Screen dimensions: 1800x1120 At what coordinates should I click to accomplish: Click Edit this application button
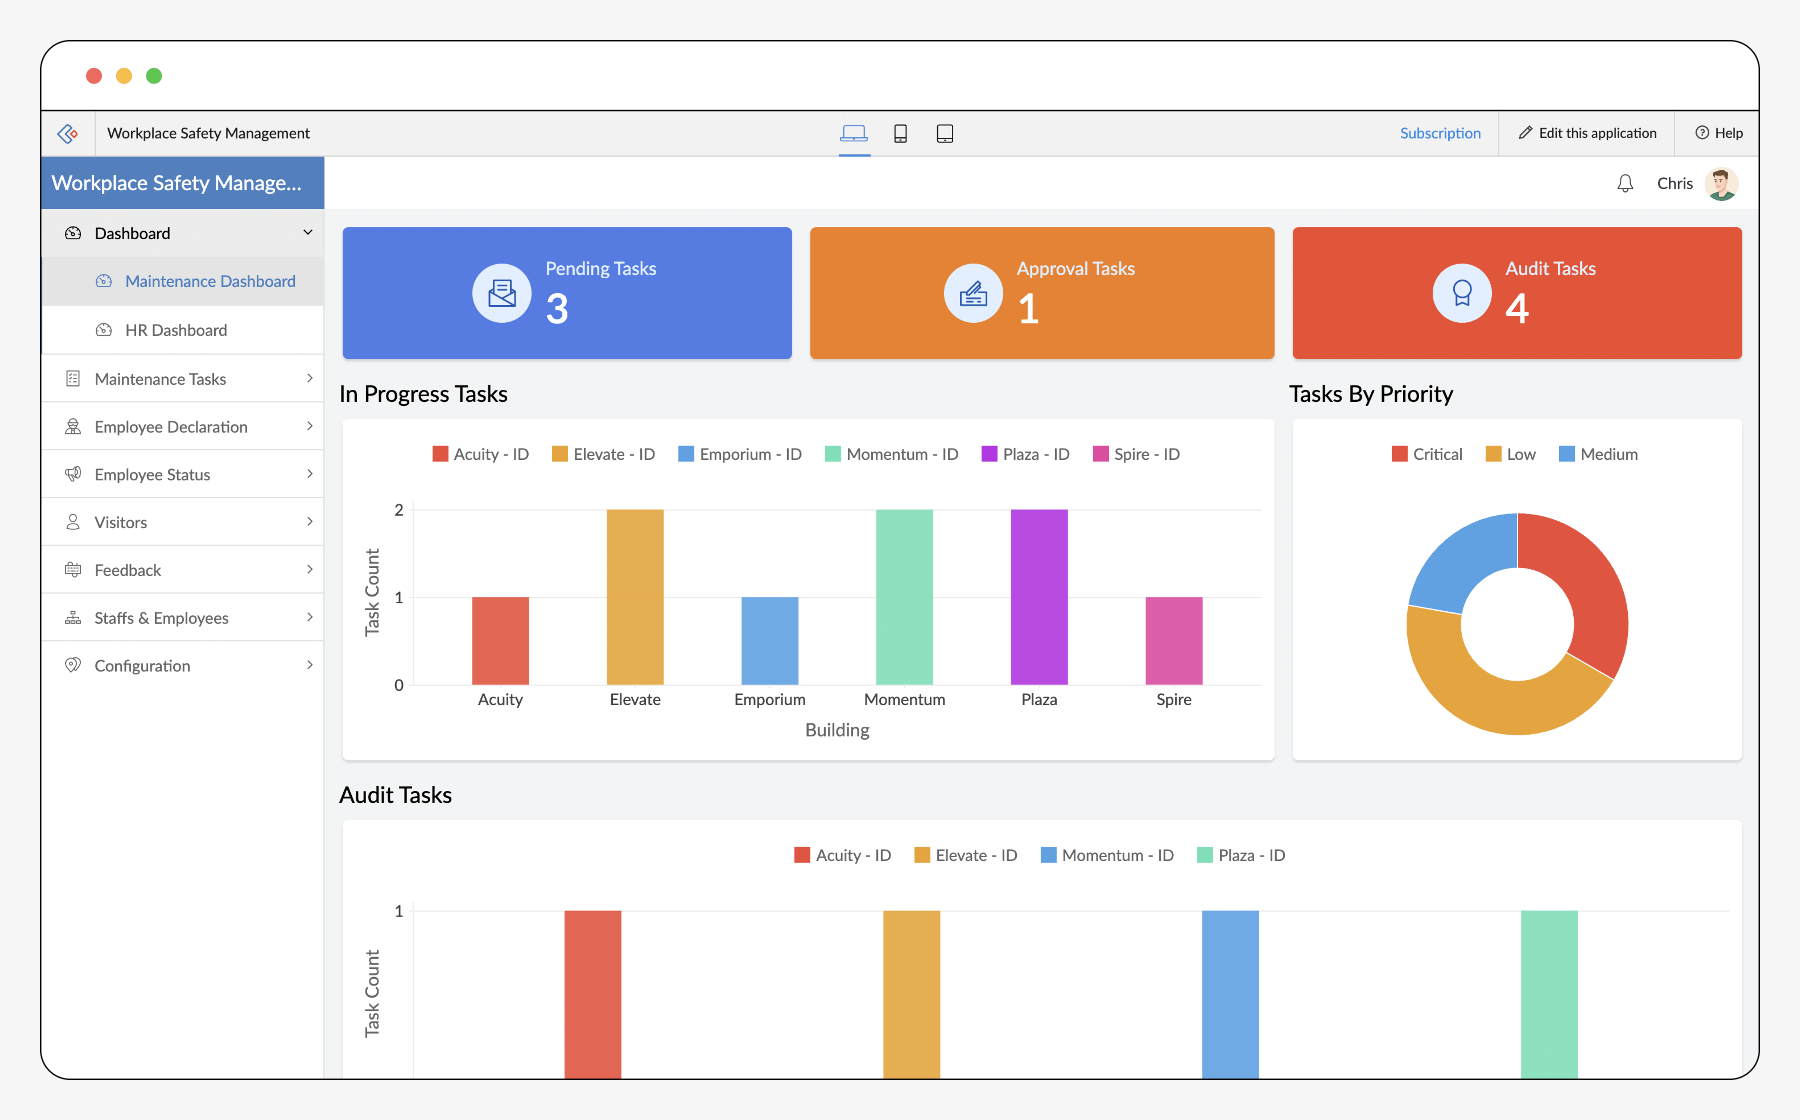pos(1587,134)
